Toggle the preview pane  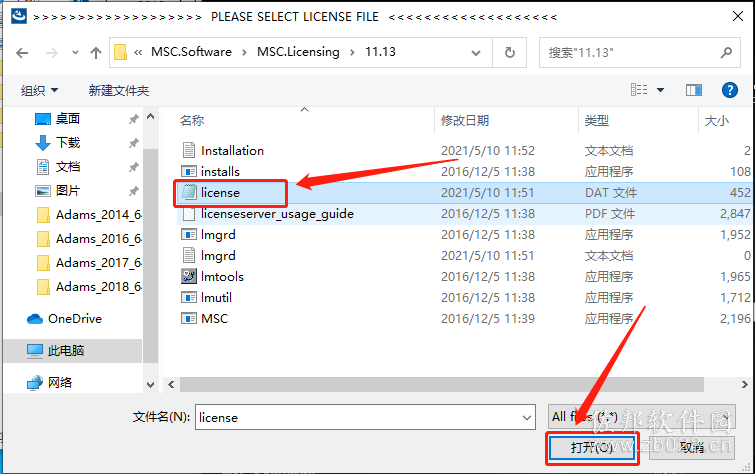[694, 90]
